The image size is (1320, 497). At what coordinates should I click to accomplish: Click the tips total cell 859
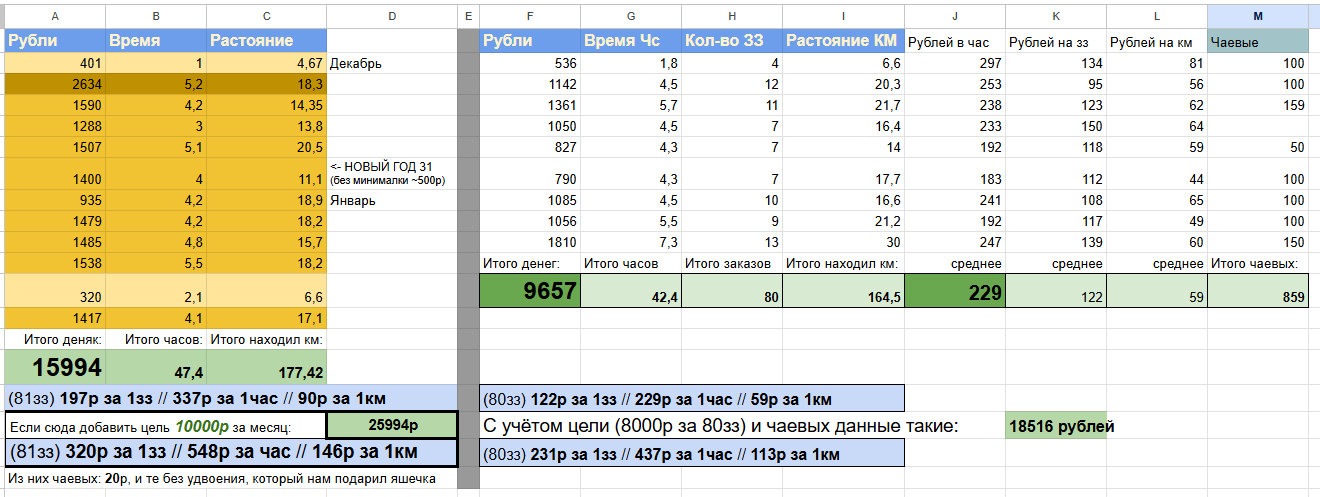coord(1258,292)
